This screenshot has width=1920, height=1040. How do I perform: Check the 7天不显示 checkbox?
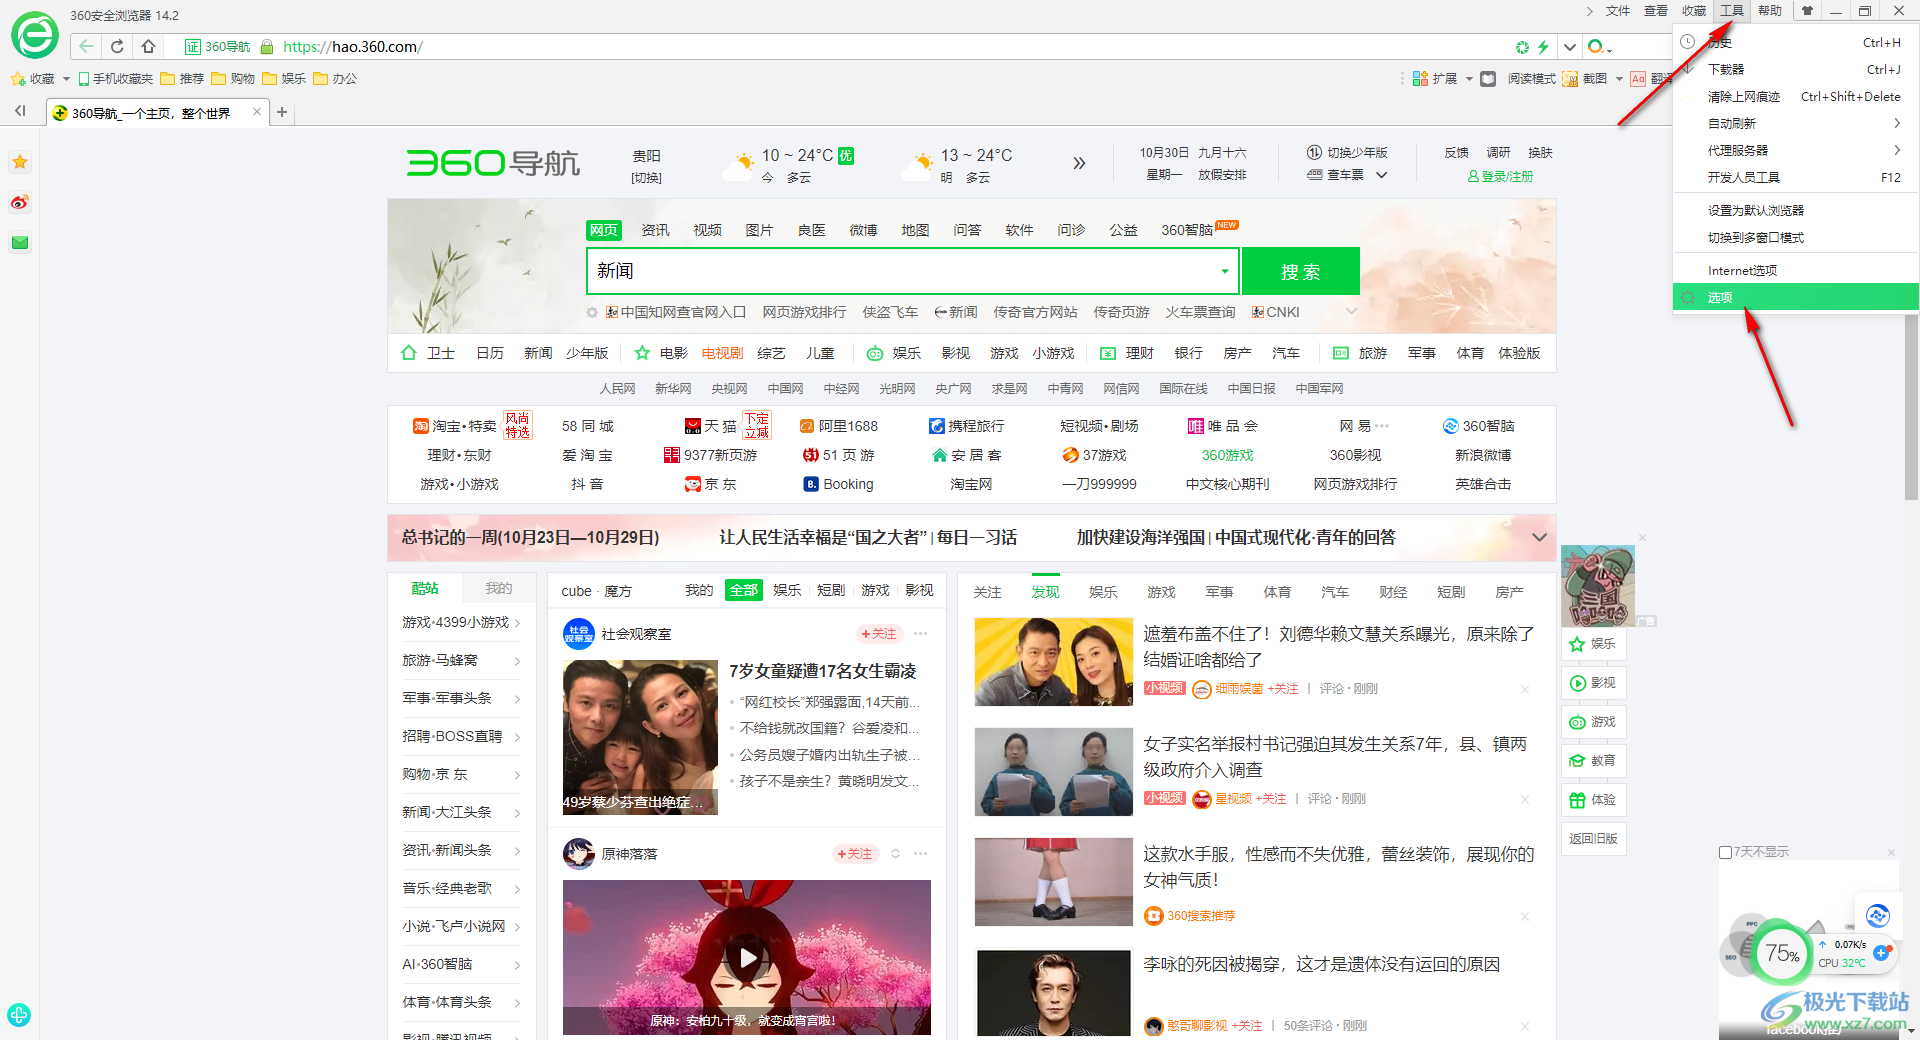[x=1725, y=852]
